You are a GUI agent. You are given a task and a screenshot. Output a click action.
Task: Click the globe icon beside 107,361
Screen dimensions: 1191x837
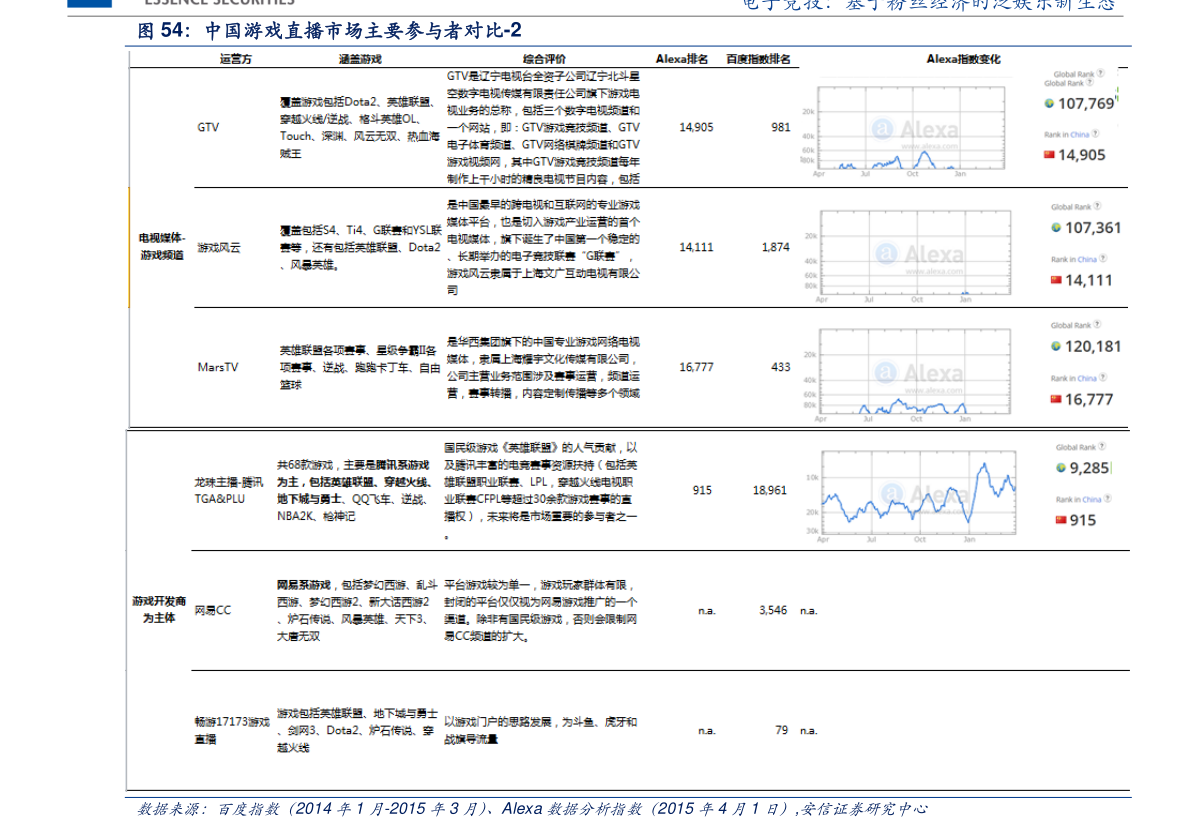click(1056, 227)
